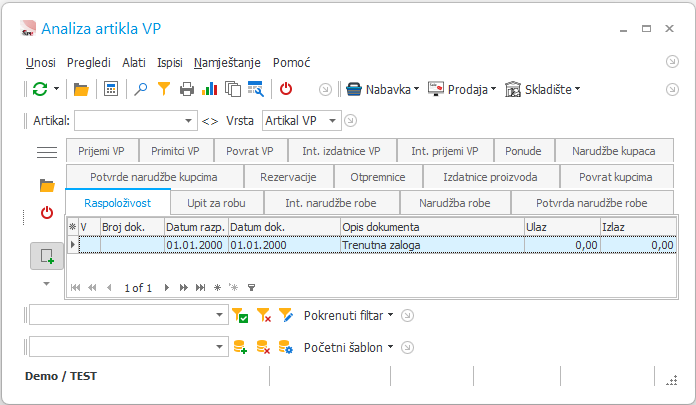Select the Raspoloživost tab

tap(118, 203)
